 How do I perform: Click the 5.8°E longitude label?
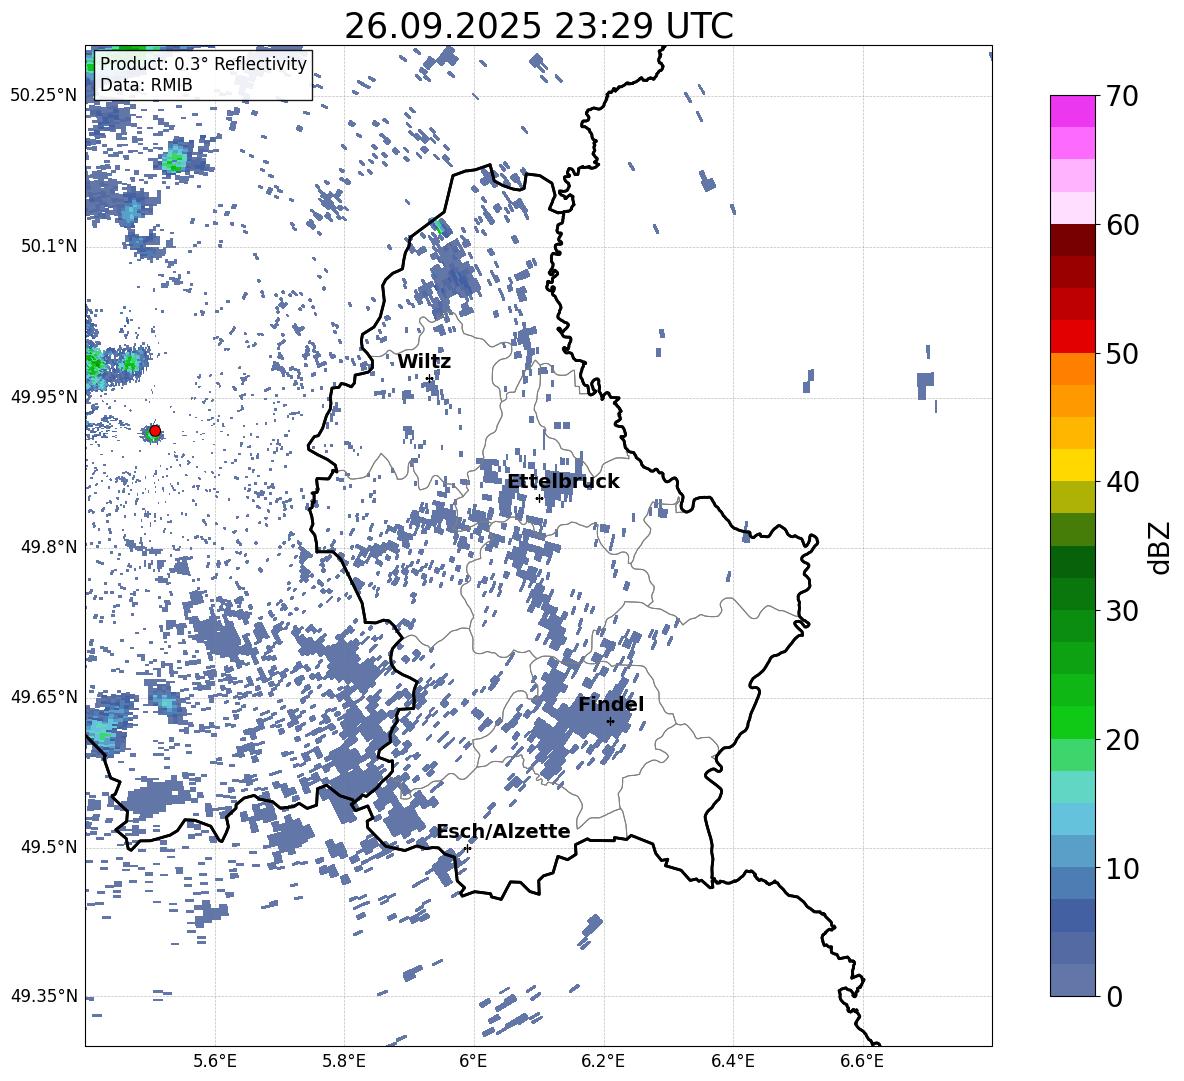[x=344, y=1061]
